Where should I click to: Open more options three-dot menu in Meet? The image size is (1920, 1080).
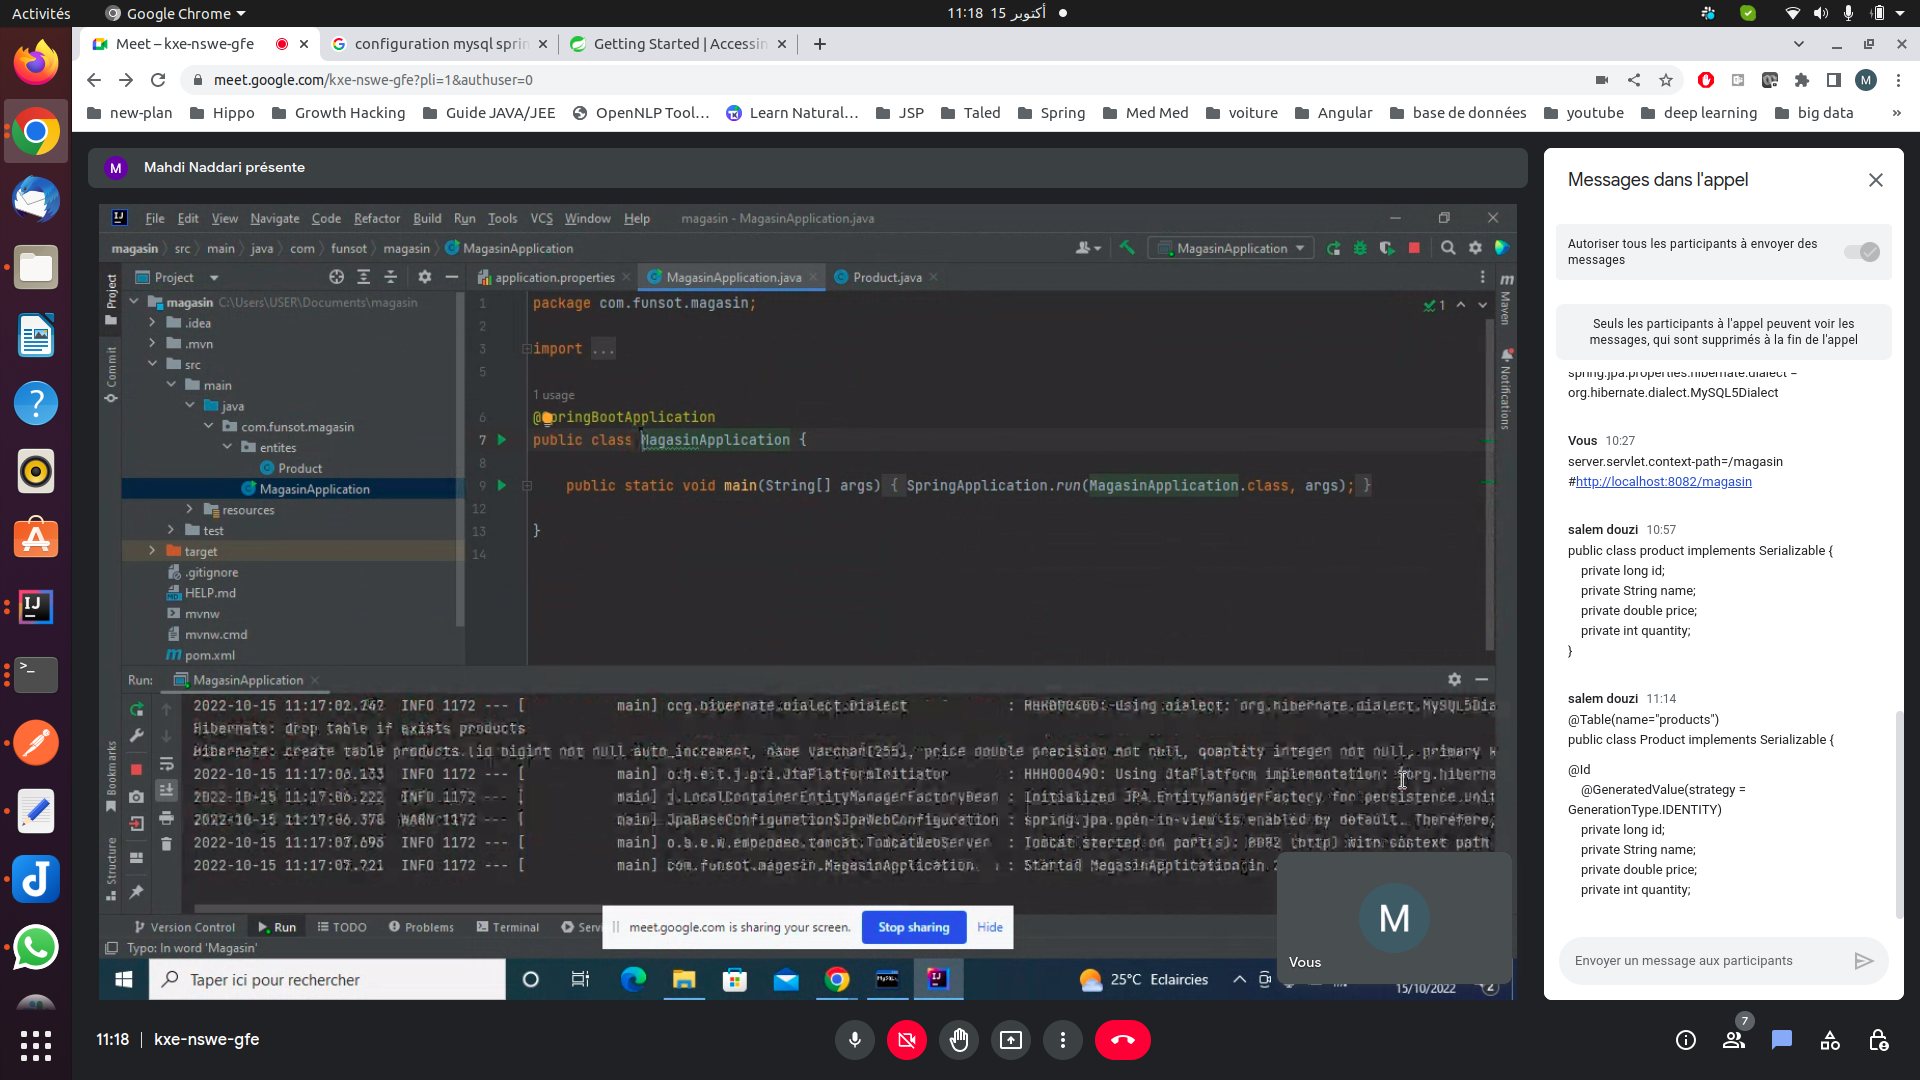[1063, 1040]
